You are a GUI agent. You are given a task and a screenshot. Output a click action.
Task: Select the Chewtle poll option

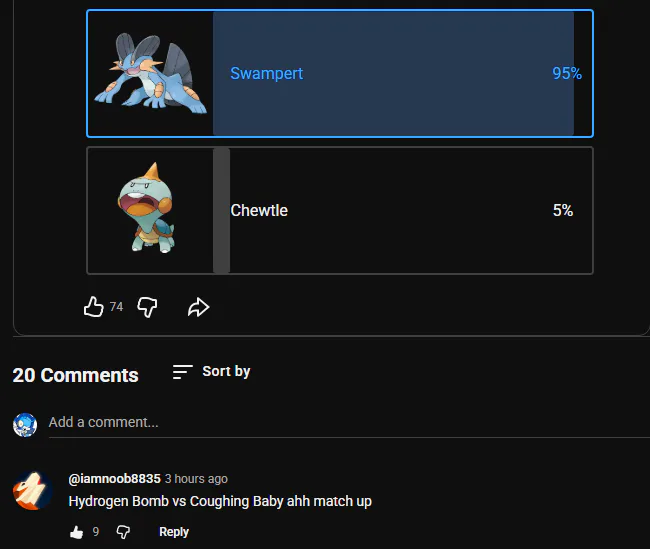coord(340,210)
